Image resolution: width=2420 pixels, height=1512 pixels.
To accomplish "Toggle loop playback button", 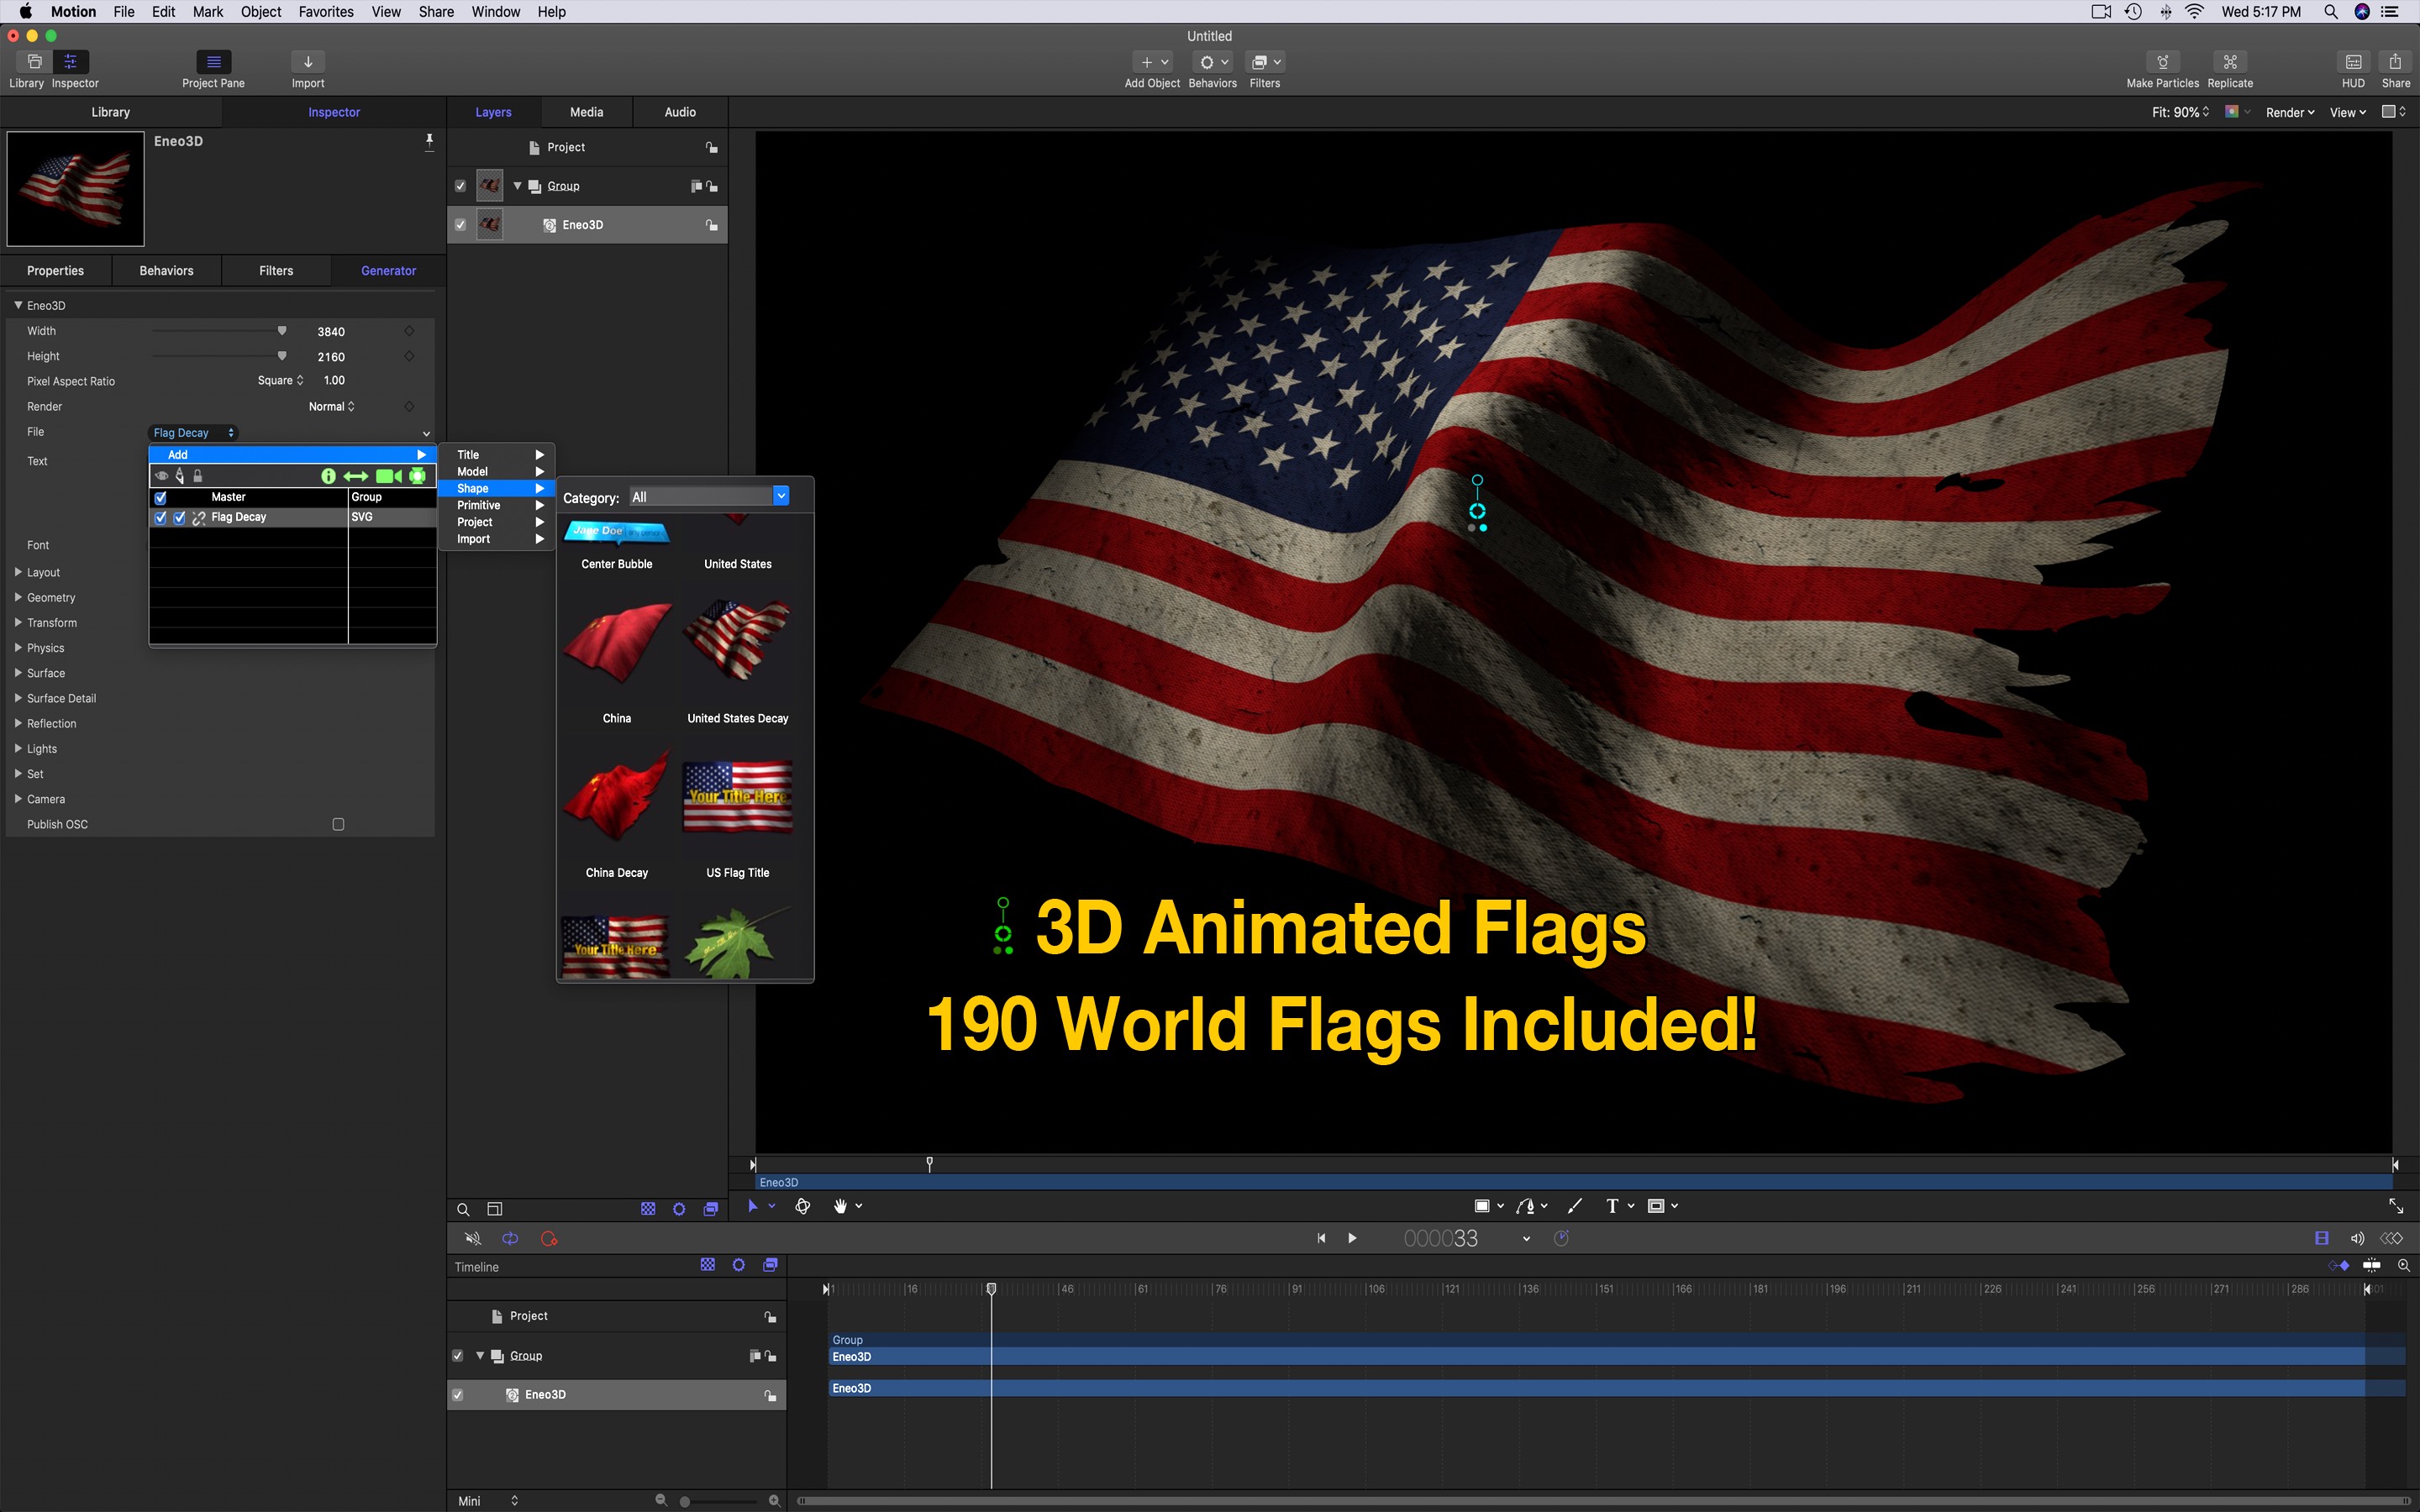I will 510,1239.
